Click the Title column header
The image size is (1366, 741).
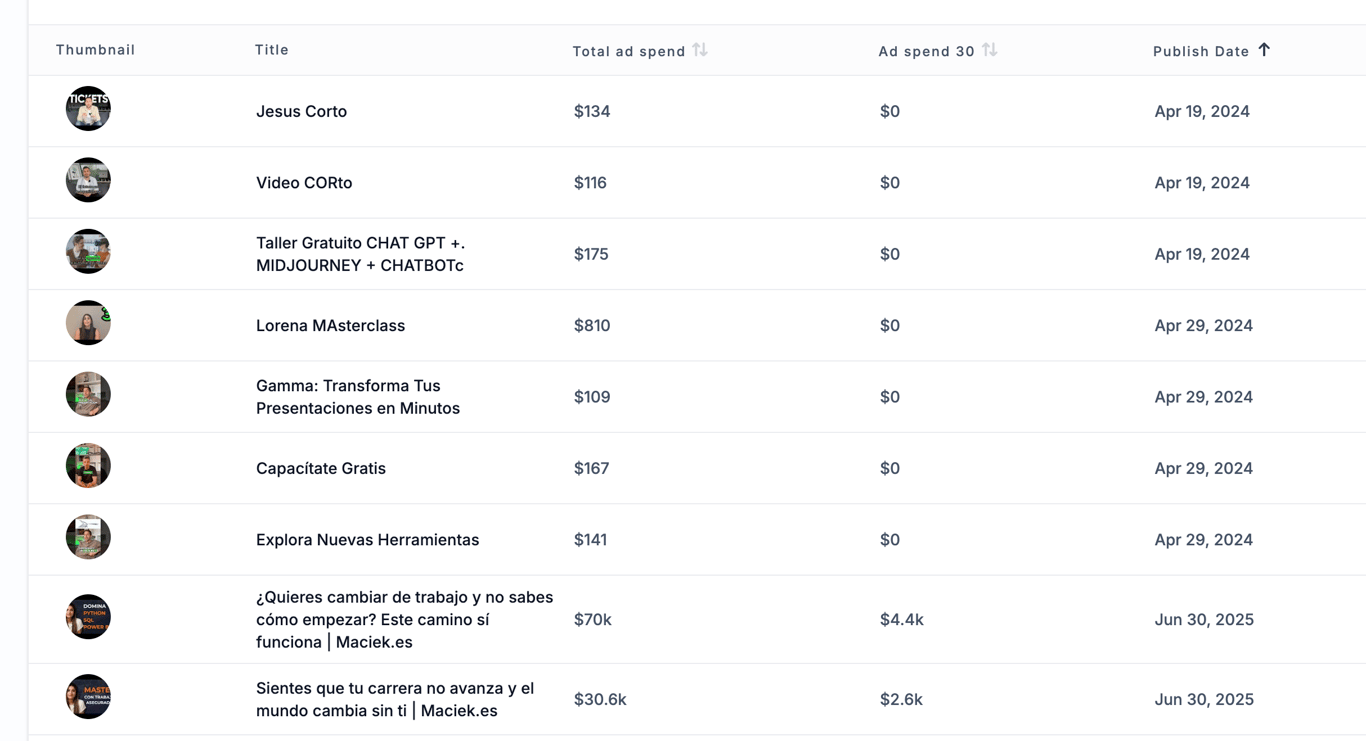tap(272, 50)
